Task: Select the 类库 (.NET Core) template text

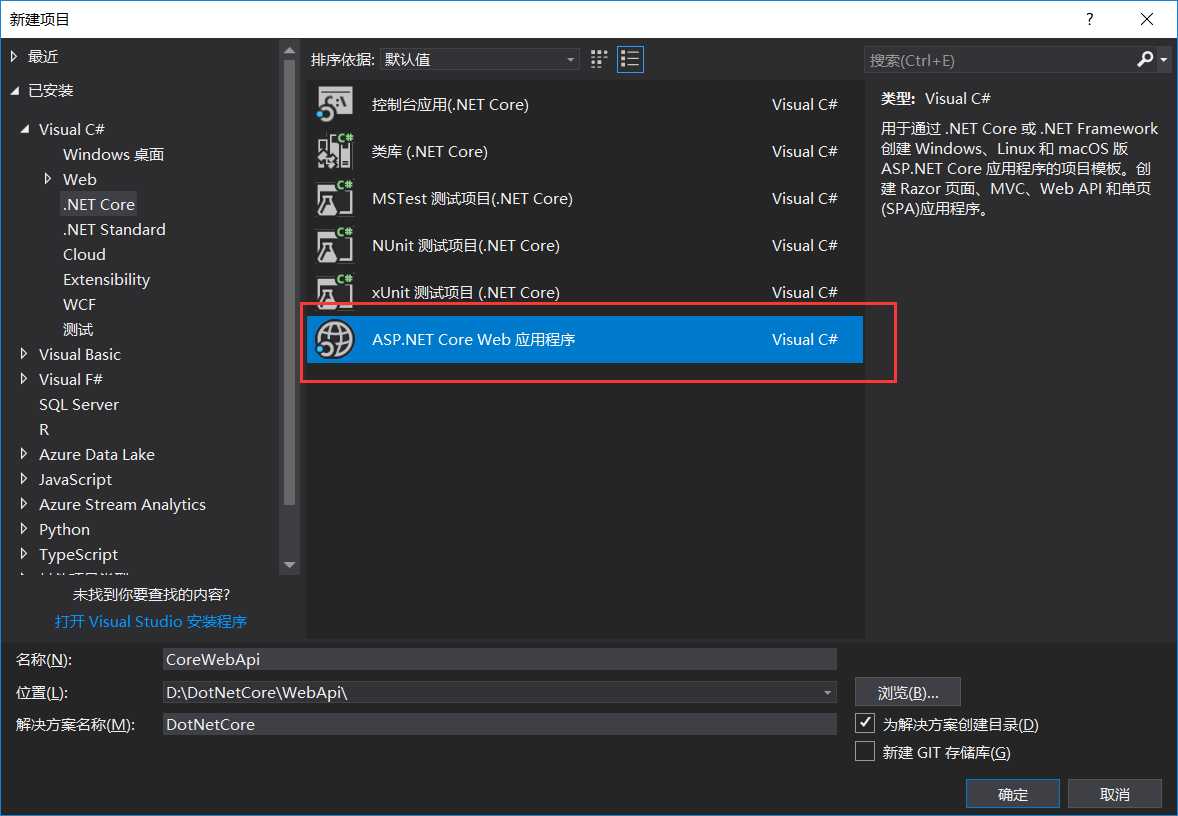Action: click(430, 152)
